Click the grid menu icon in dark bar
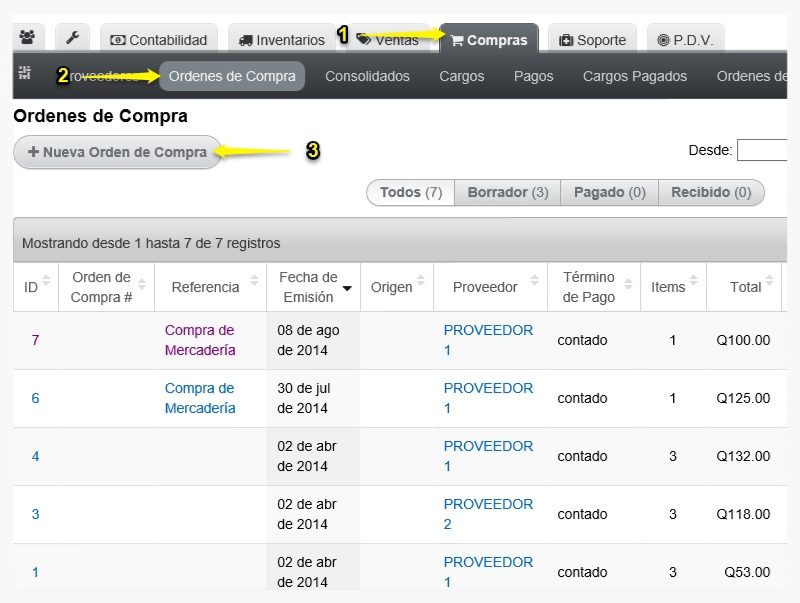 coord(24,73)
